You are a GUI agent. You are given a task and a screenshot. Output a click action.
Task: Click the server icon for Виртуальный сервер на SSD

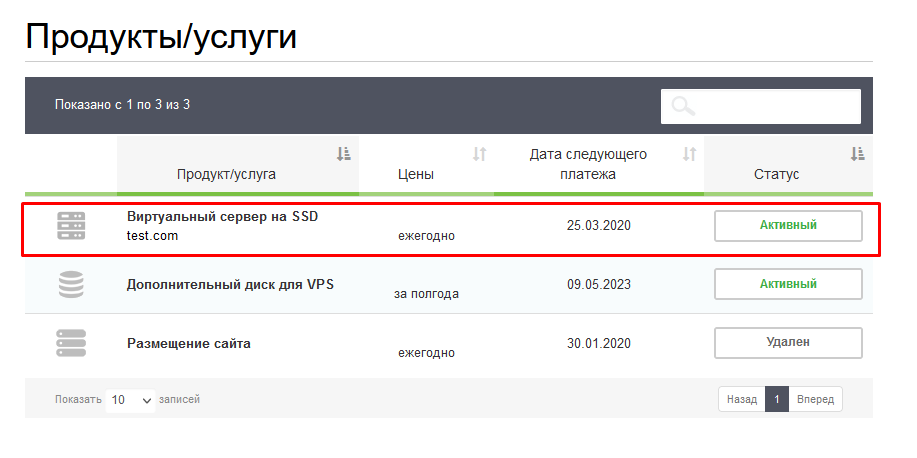point(71,227)
